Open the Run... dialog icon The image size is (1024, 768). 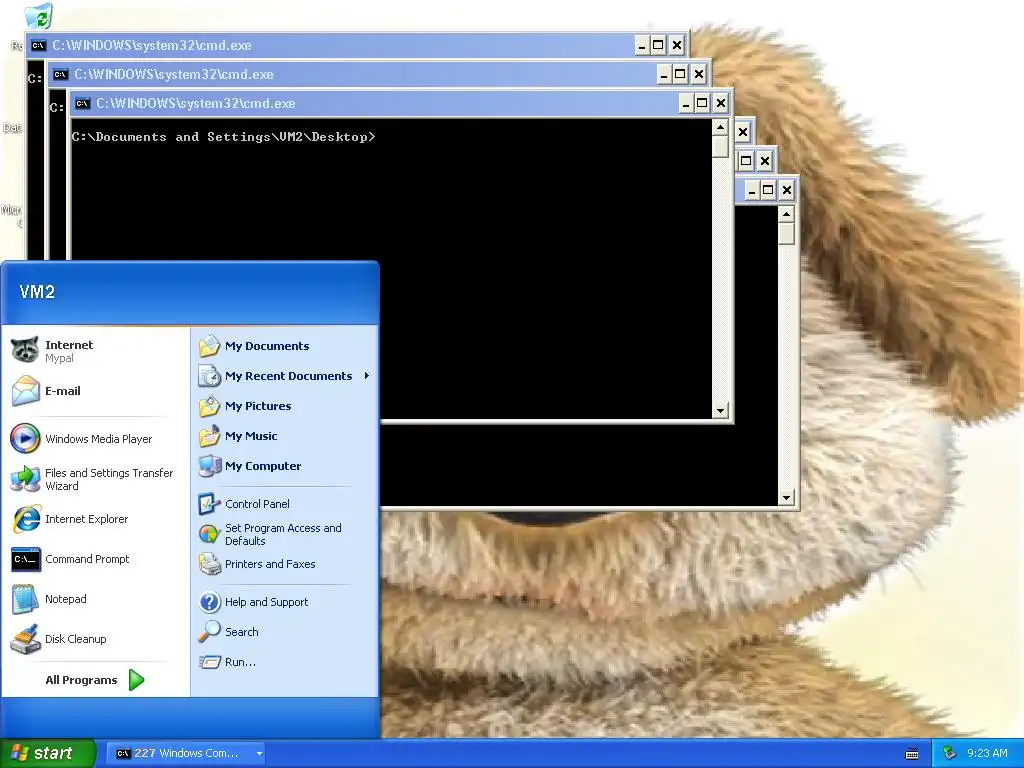point(209,662)
